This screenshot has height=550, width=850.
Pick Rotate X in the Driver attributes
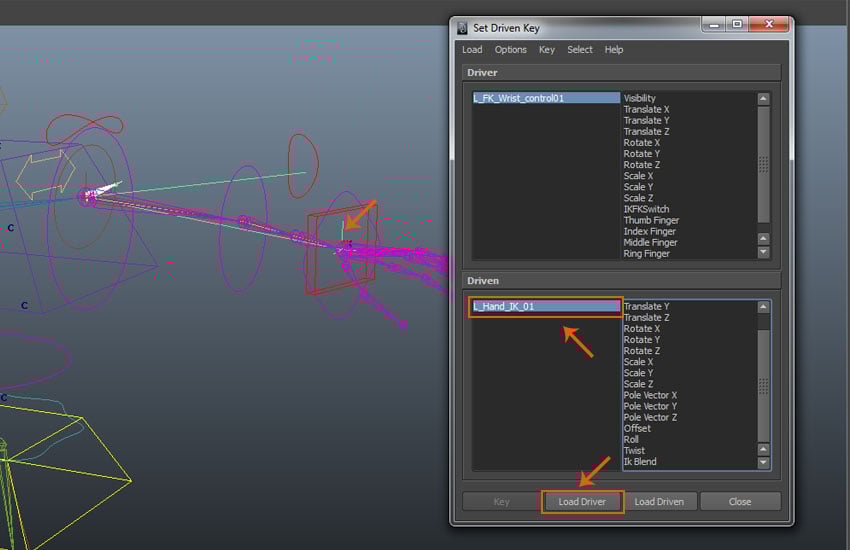coord(642,143)
